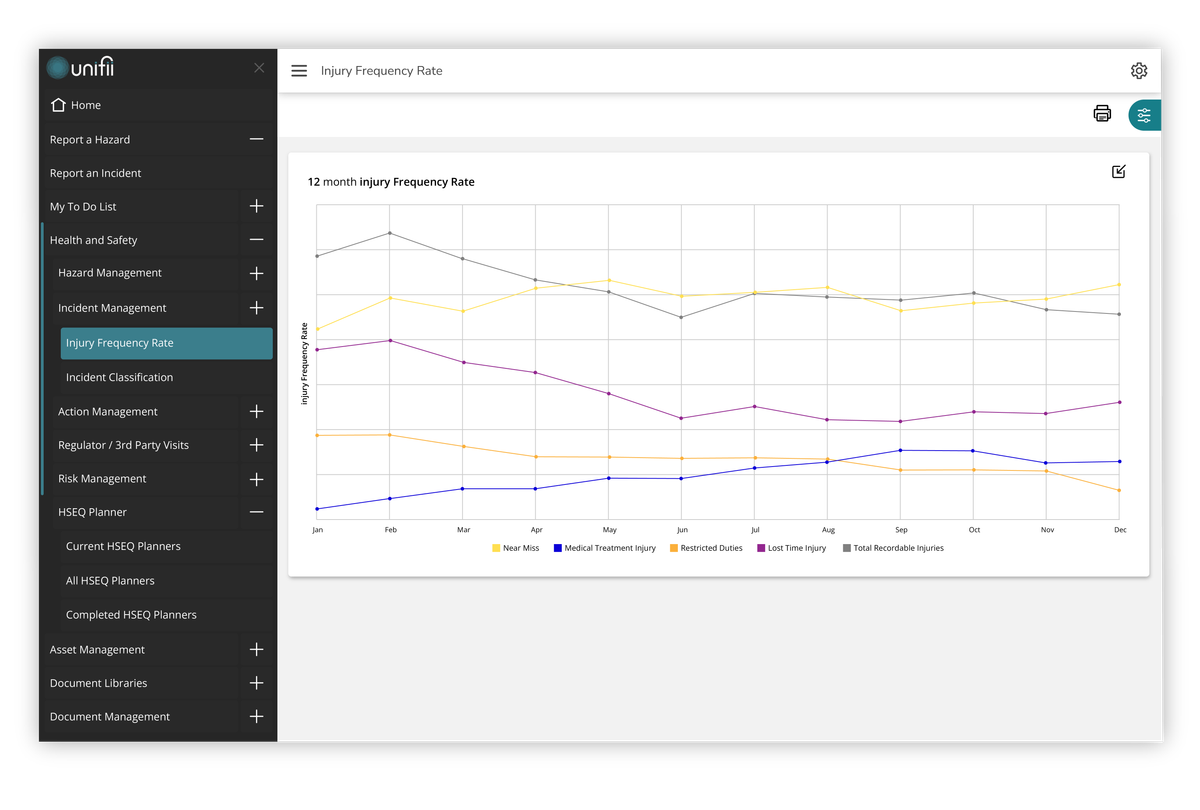1200x810 pixels.
Task: Open settings via the gear icon
Action: [1139, 71]
